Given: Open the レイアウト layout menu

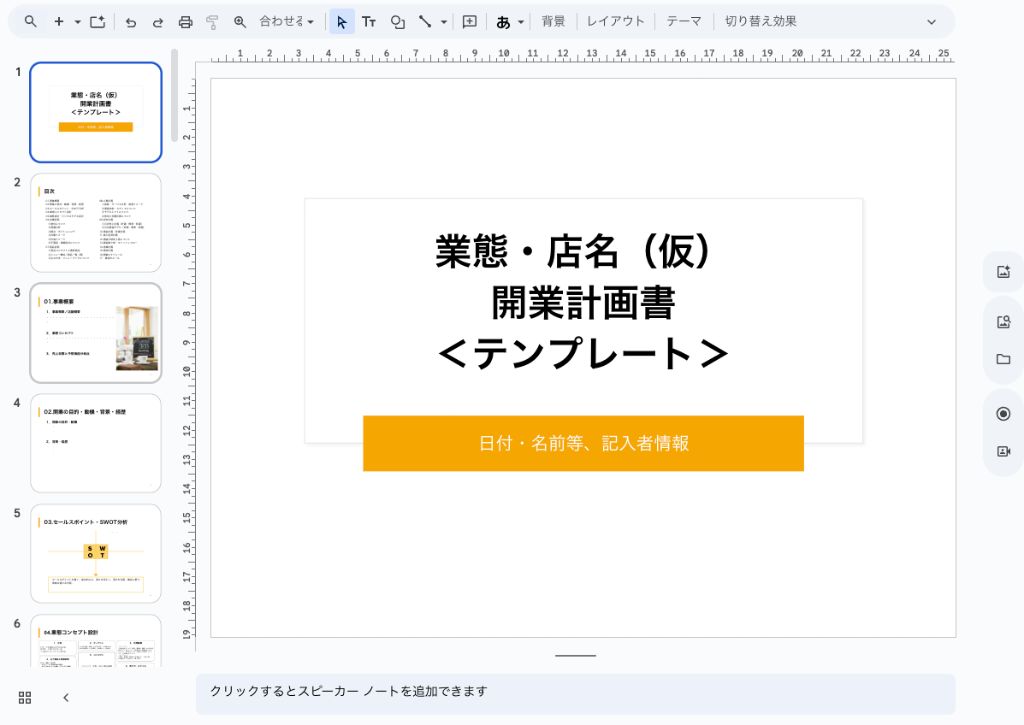Looking at the screenshot, I should [615, 21].
